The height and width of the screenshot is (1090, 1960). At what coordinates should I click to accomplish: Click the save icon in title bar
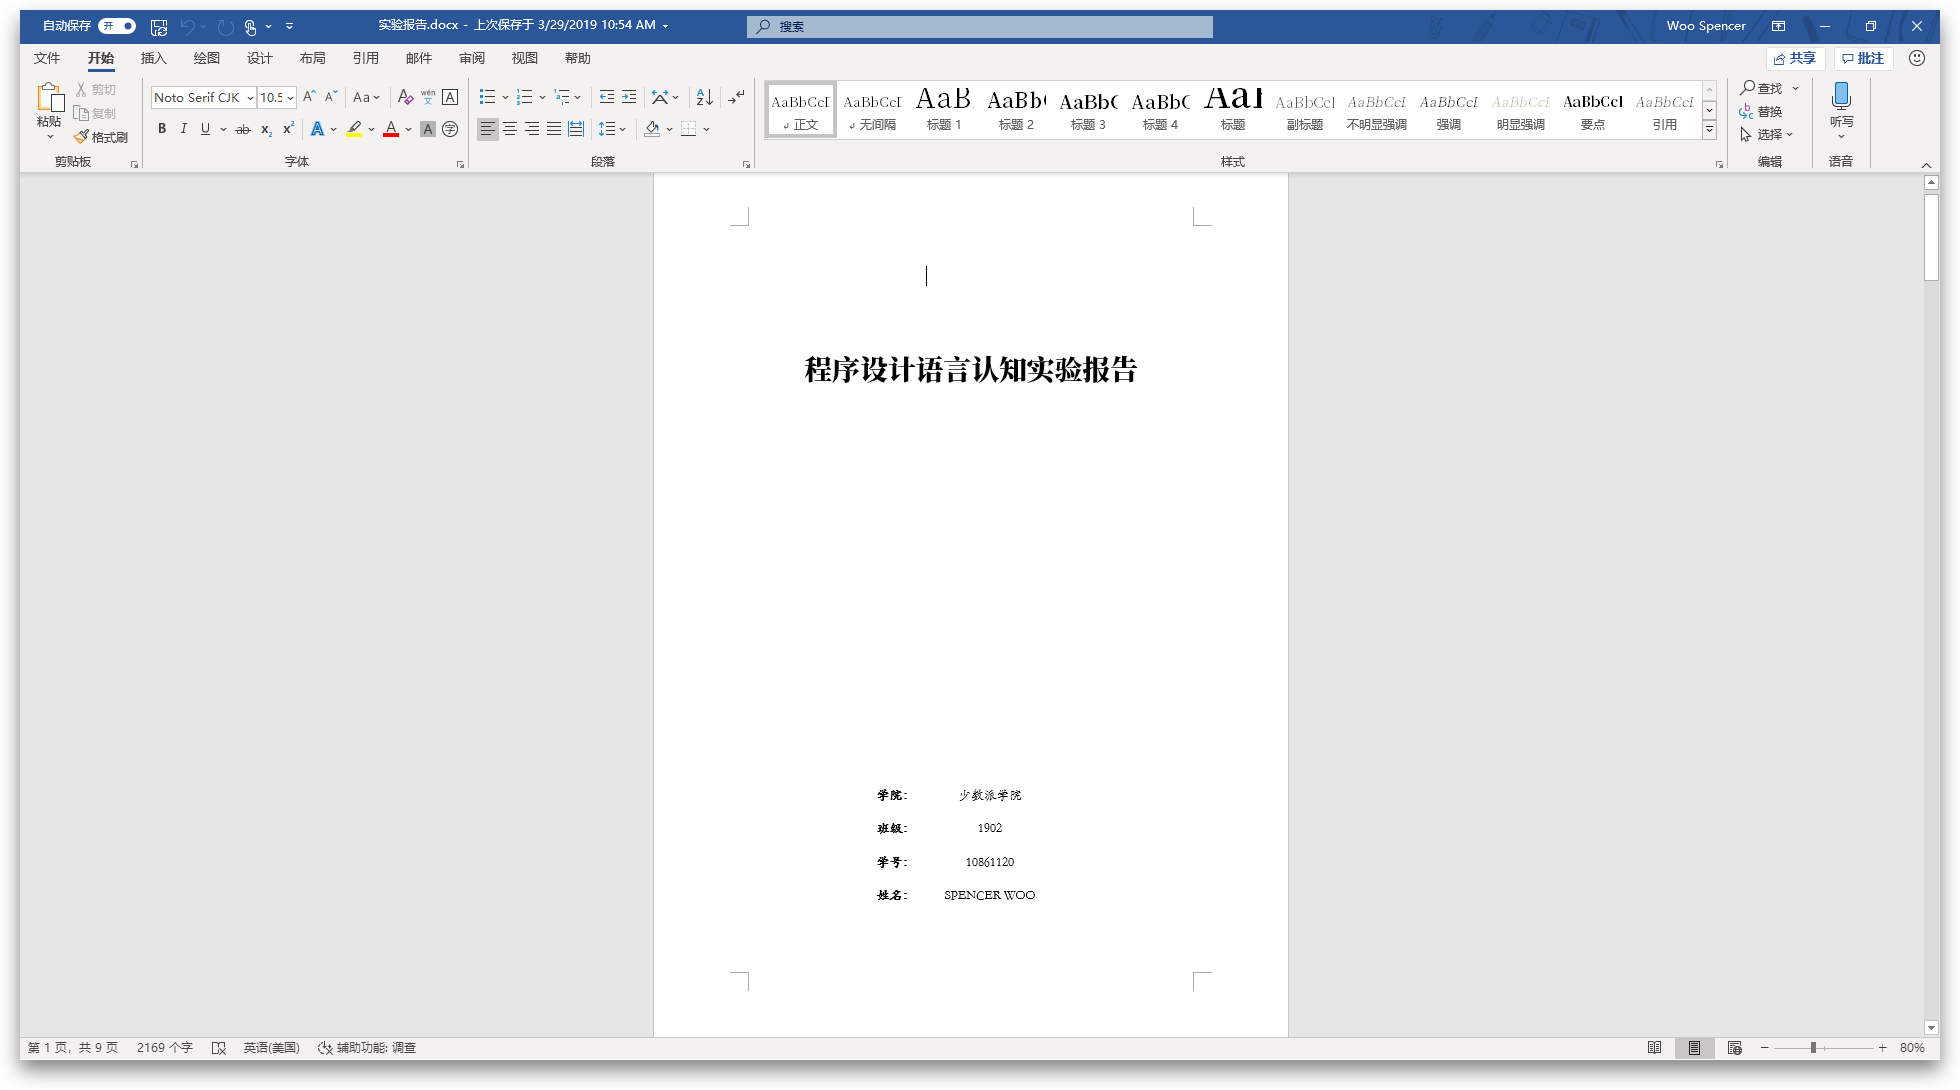159,26
